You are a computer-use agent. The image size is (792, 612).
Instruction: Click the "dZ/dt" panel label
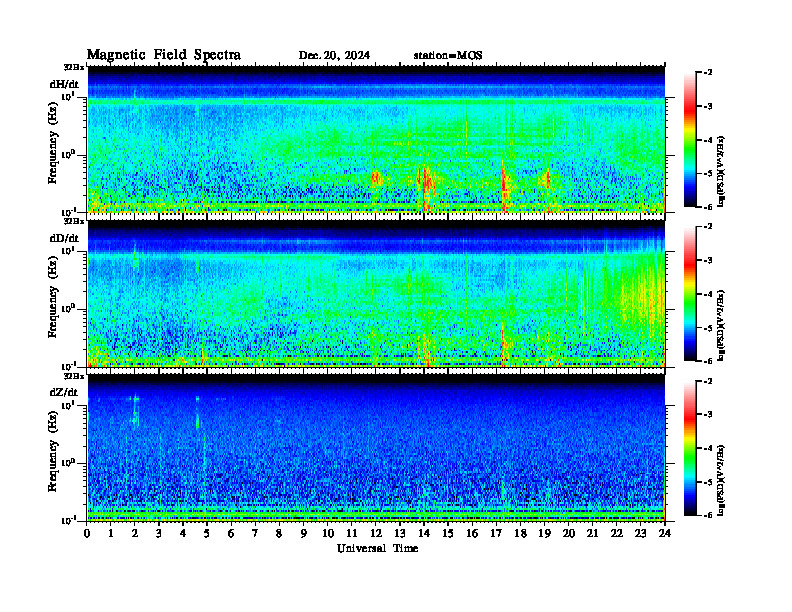pyautogui.click(x=64, y=392)
